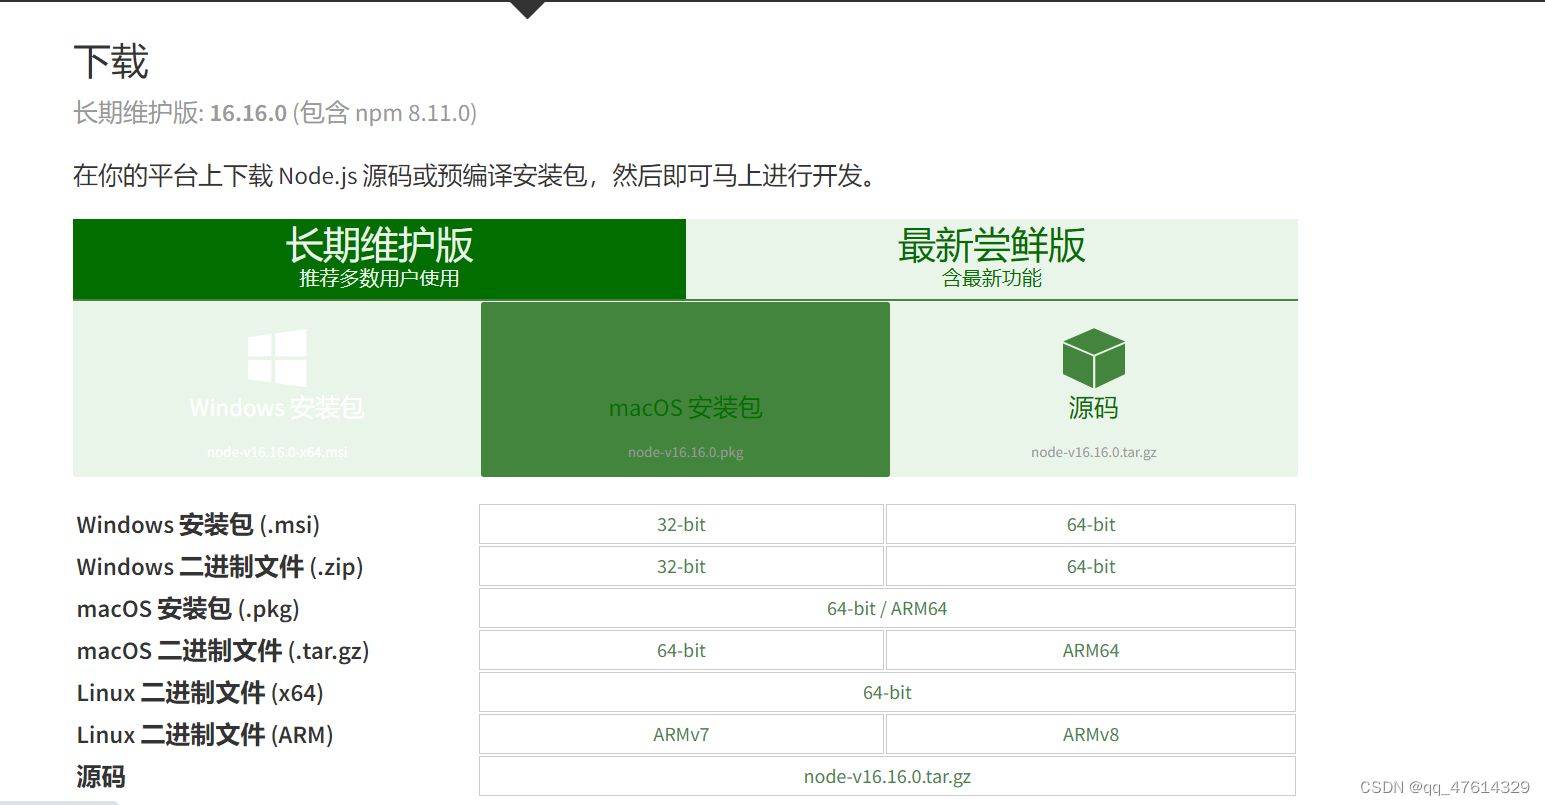This screenshot has height=805, width=1545.
Task: Select 64-bit Windows 二进制文件 (.zip)
Action: pyautogui.click(x=1091, y=566)
